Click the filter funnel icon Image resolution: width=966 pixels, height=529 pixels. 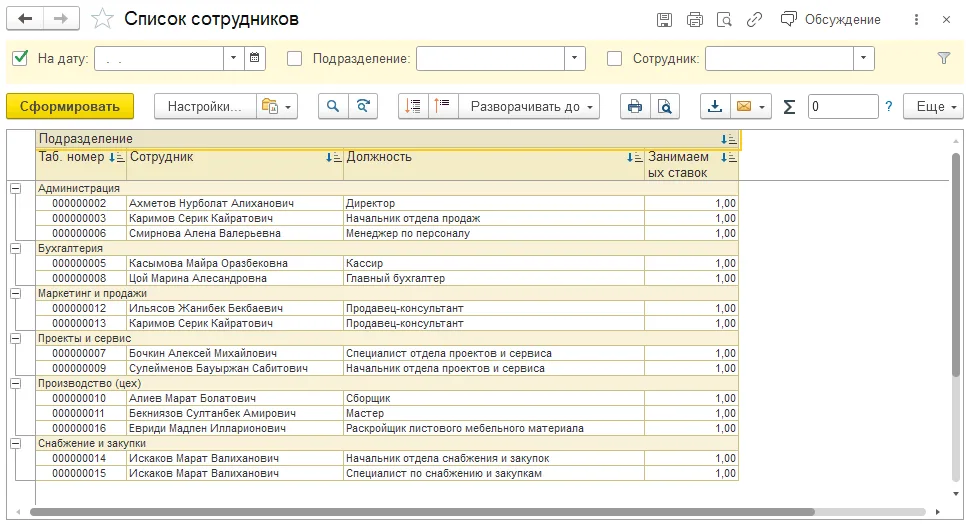click(943, 59)
